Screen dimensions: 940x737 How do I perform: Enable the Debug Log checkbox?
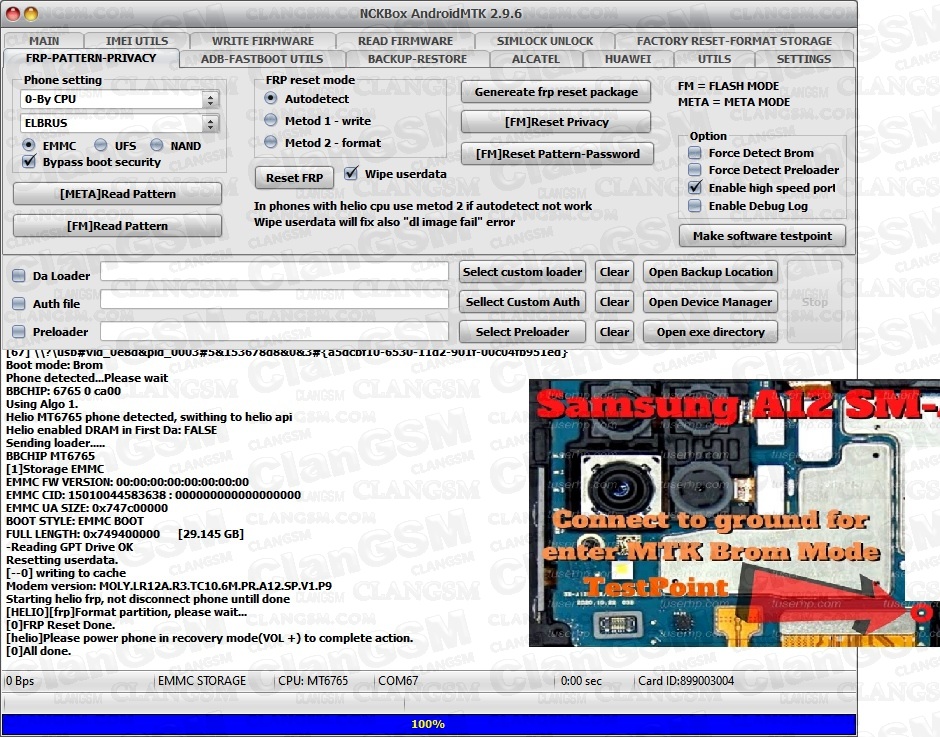[x=695, y=206]
